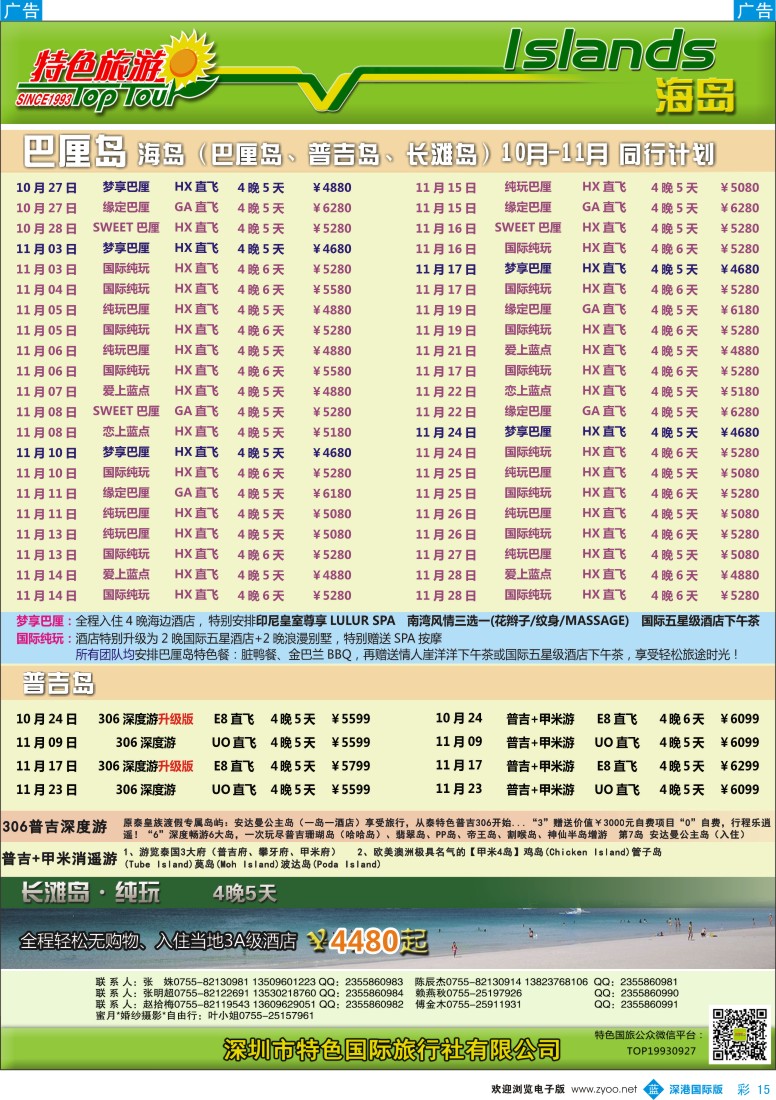776x1100 pixels.
Task: Click ¥6180 in 11月11日 缘定巴厘 row
Action: coord(332,493)
